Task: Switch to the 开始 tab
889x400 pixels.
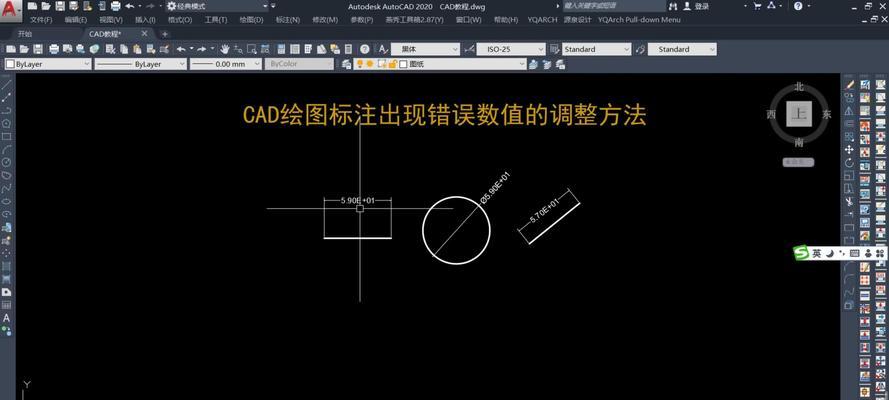Action: click(24, 34)
